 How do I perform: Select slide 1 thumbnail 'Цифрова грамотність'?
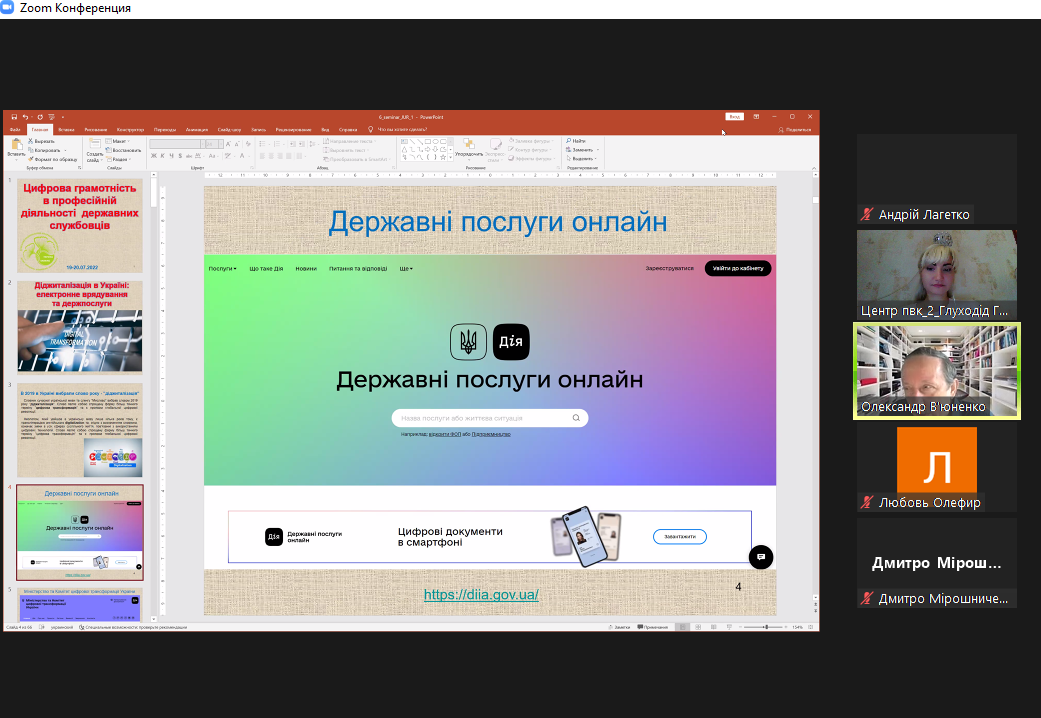click(x=80, y=225)
